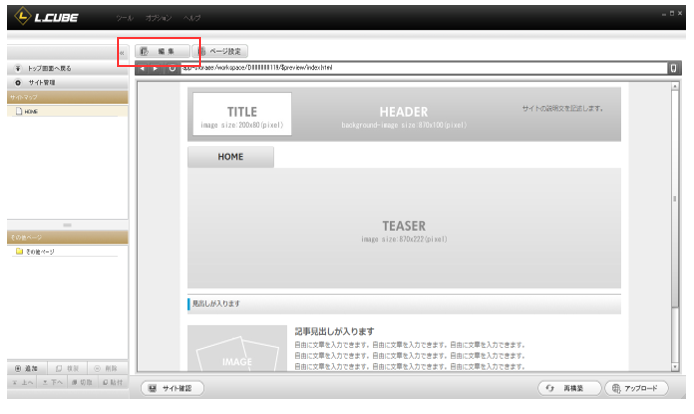Click the アップロード upload button

click(636, 388)
